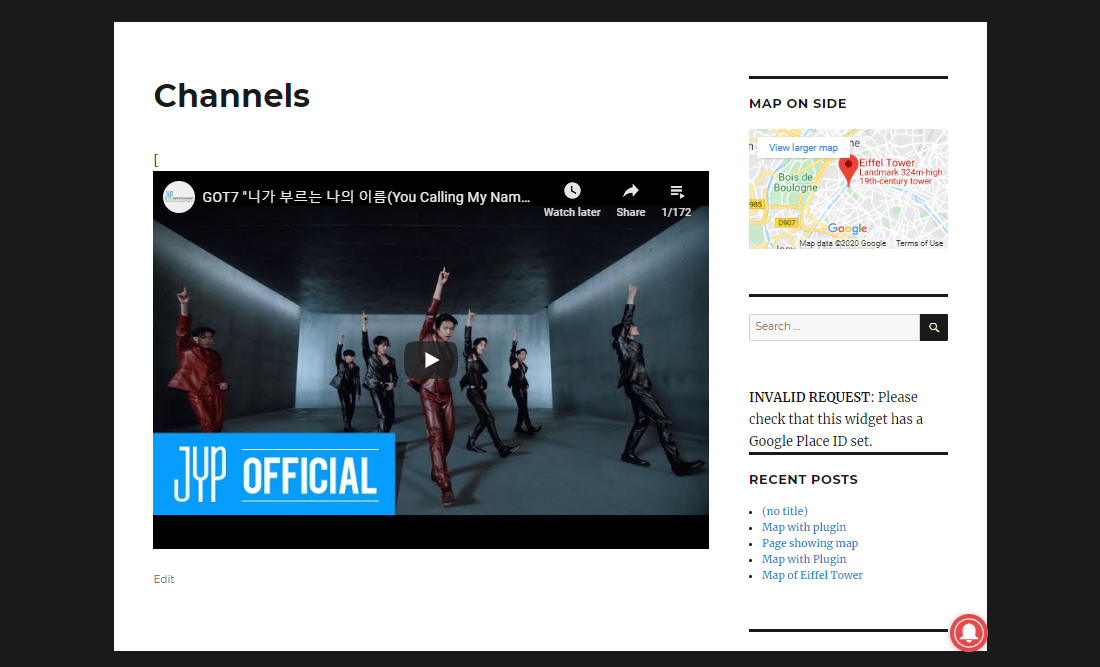The image size is (1100, 667).
Task: Open the Map of Eiffel Tower post
Action: point(812,575)
